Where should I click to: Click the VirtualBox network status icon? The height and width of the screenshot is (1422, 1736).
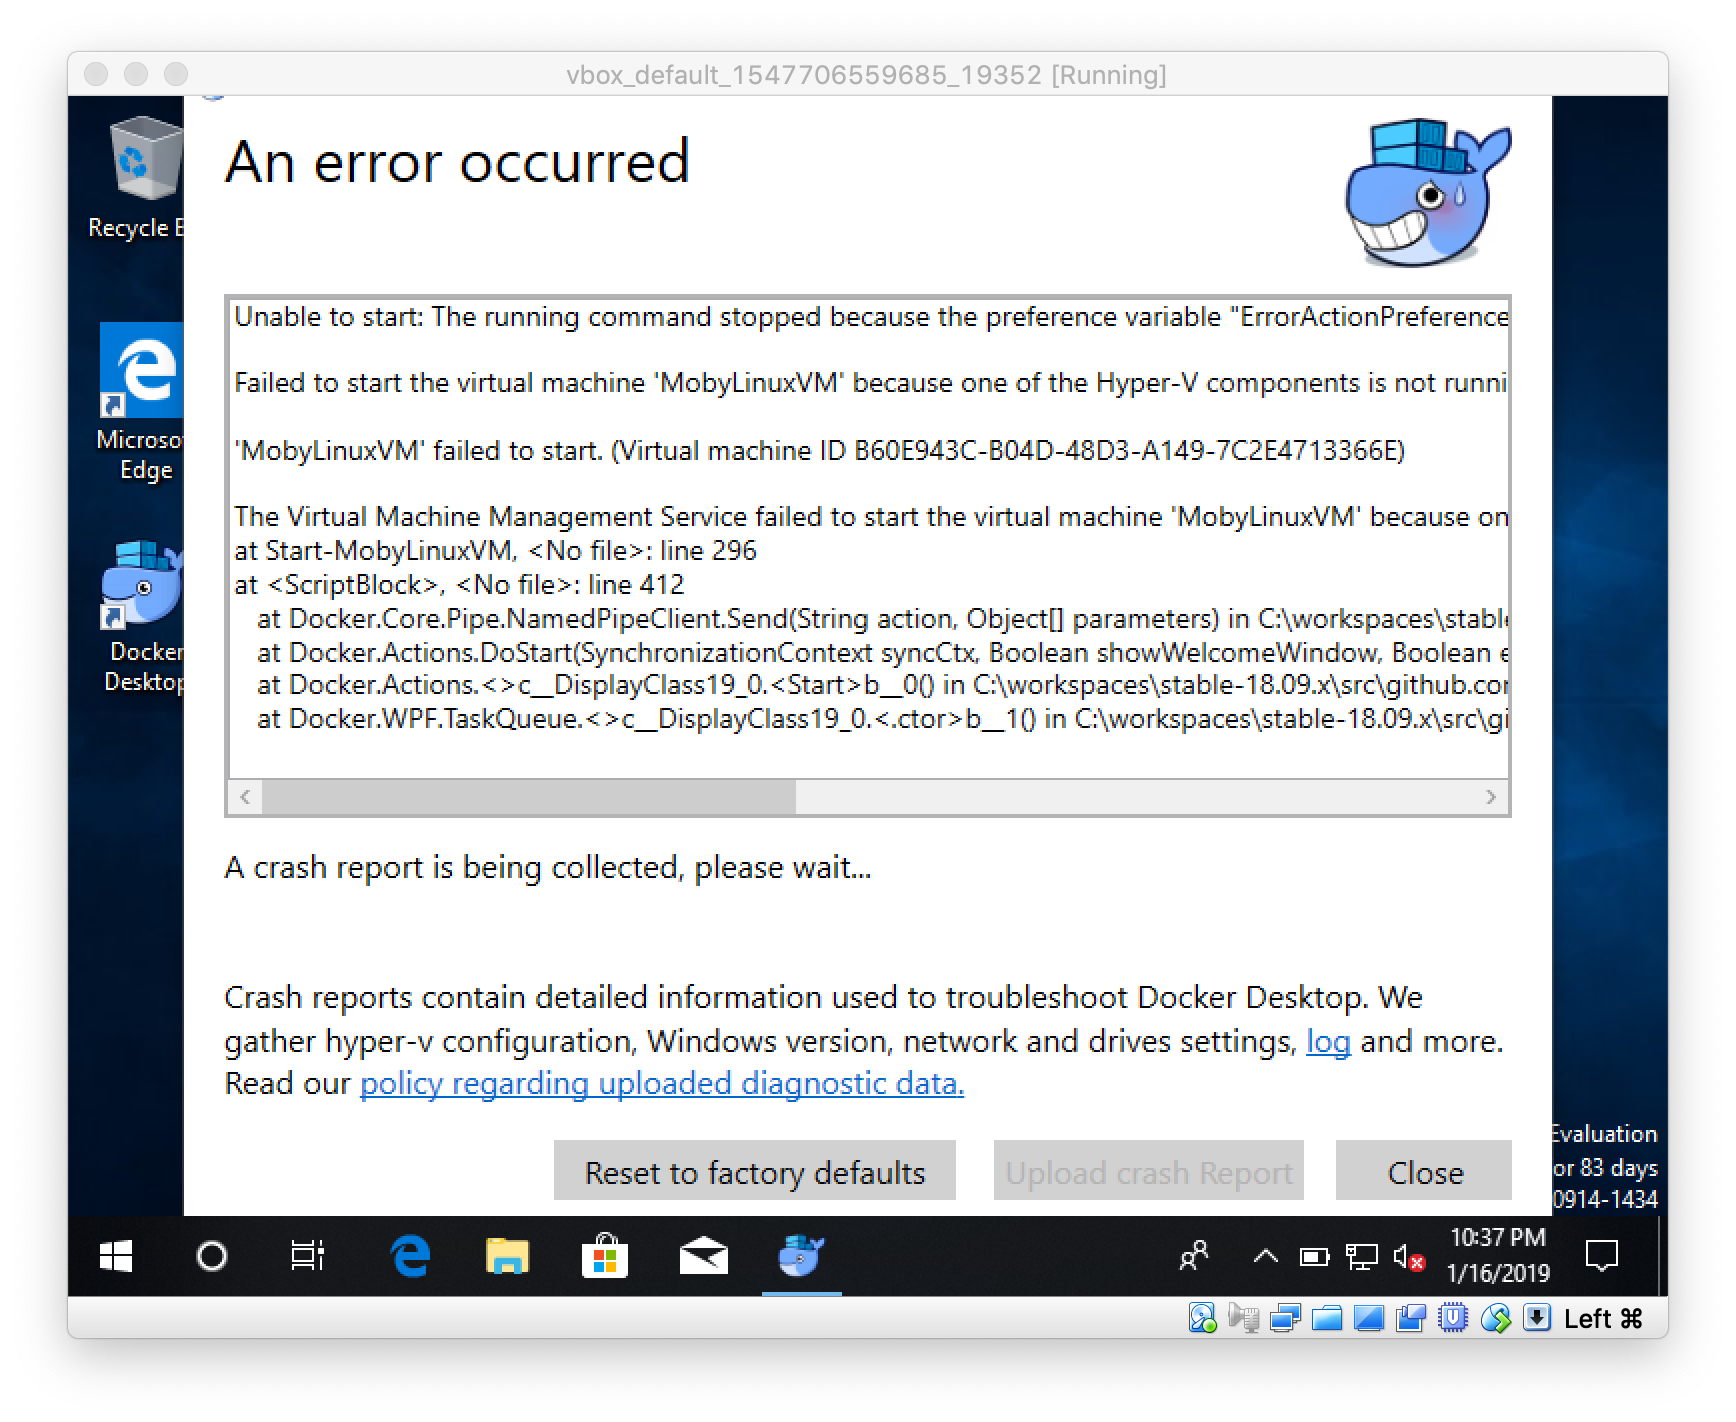click(1285, 1318)
